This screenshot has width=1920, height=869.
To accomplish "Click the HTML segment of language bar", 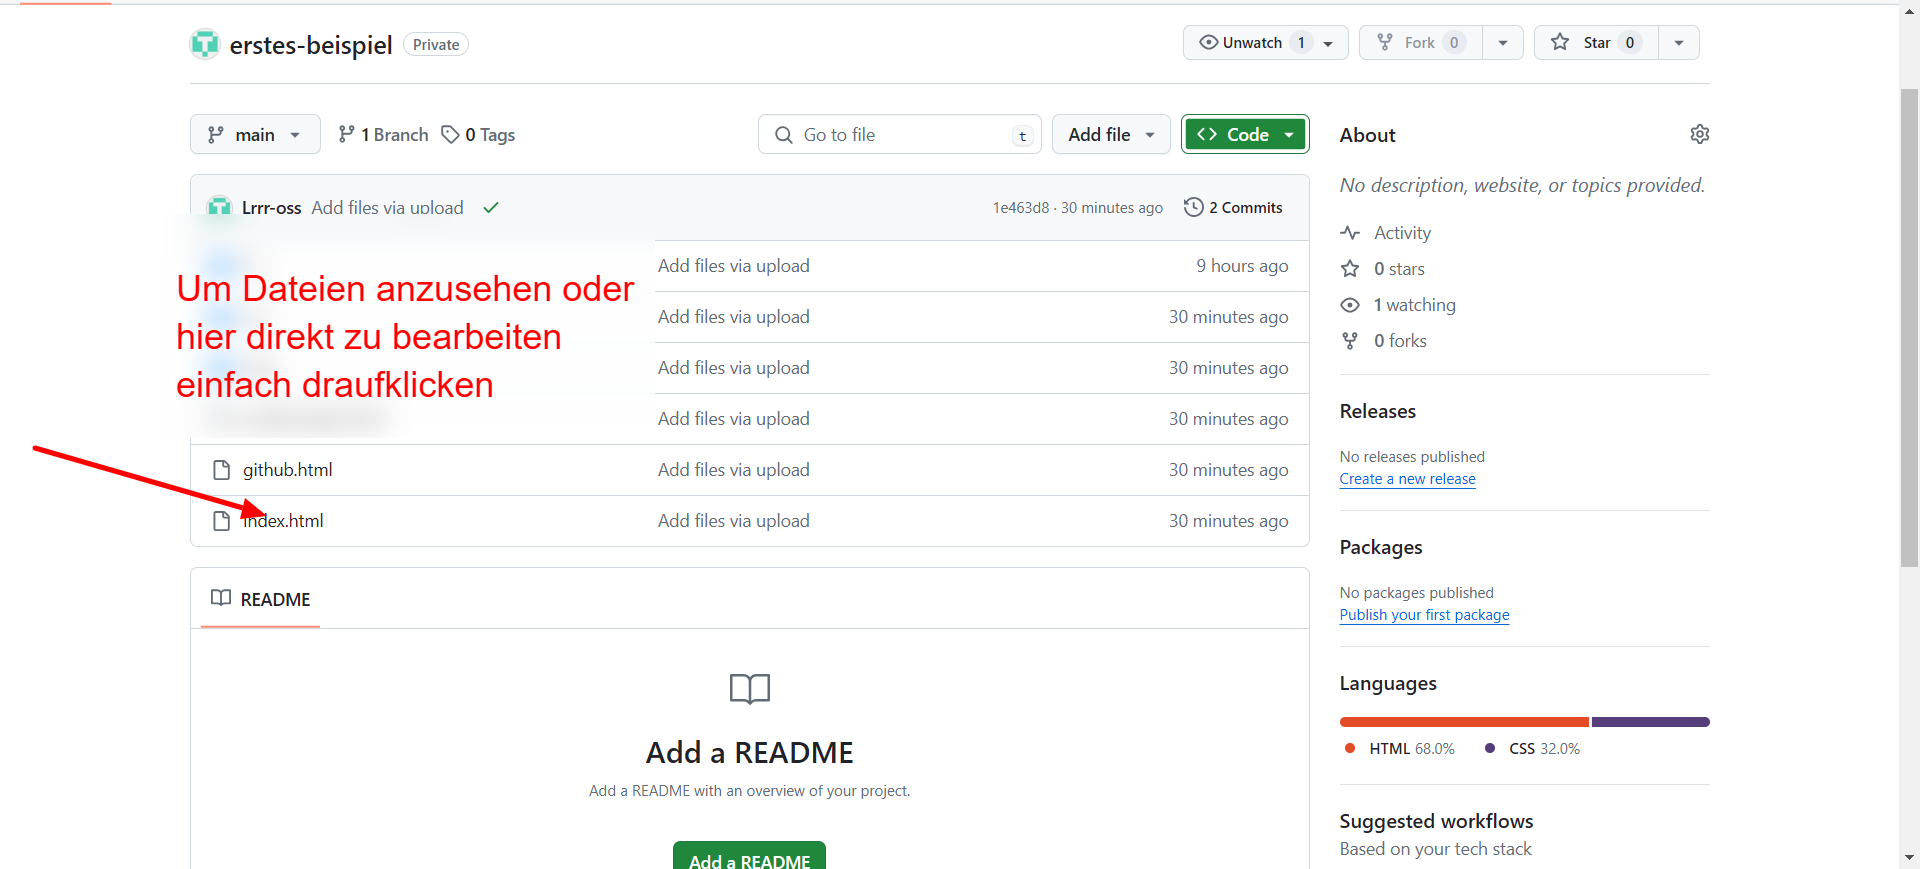I will (1463, 722).
